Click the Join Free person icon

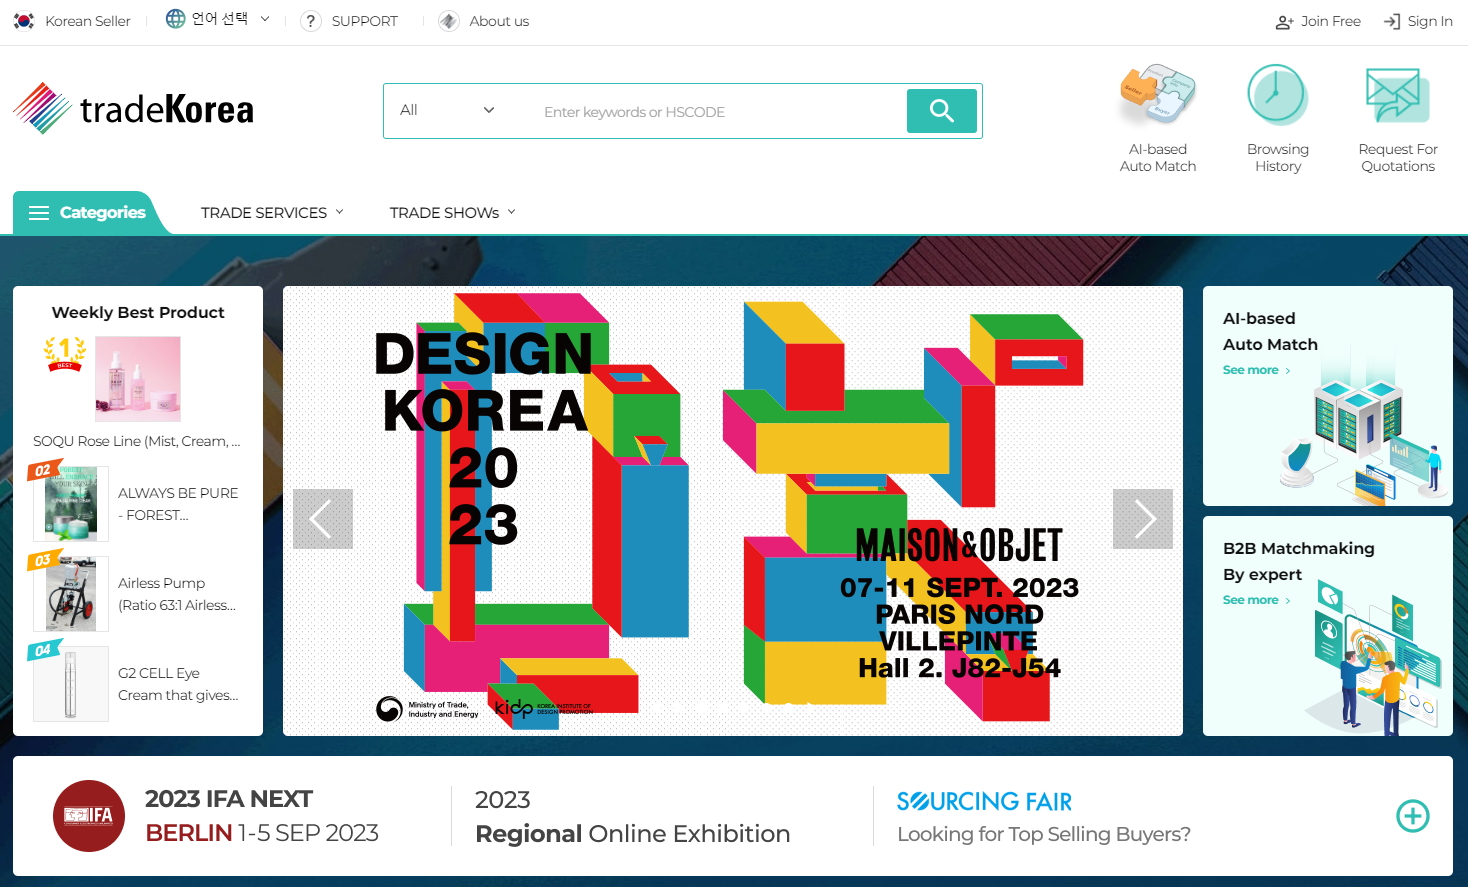coord(1284,22)
